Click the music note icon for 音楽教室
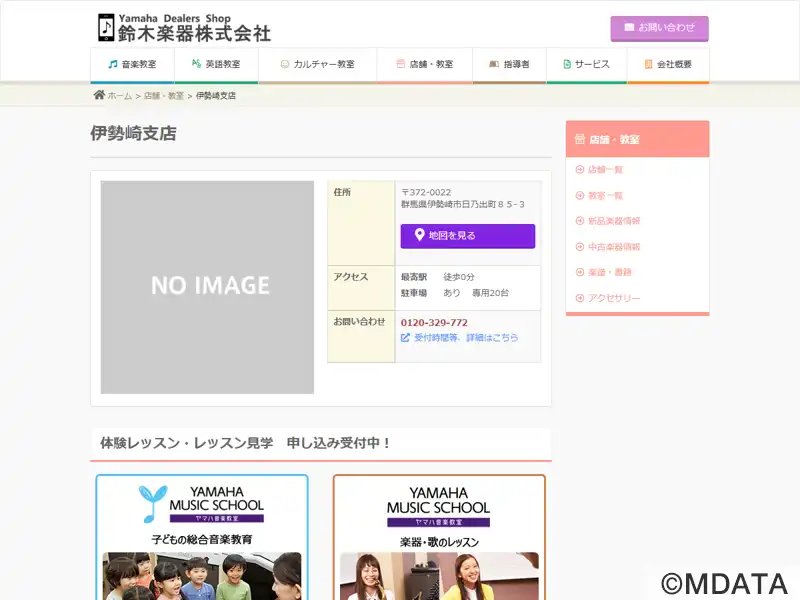This screenshot has width=800, height=600. click(x=113, y=64)
